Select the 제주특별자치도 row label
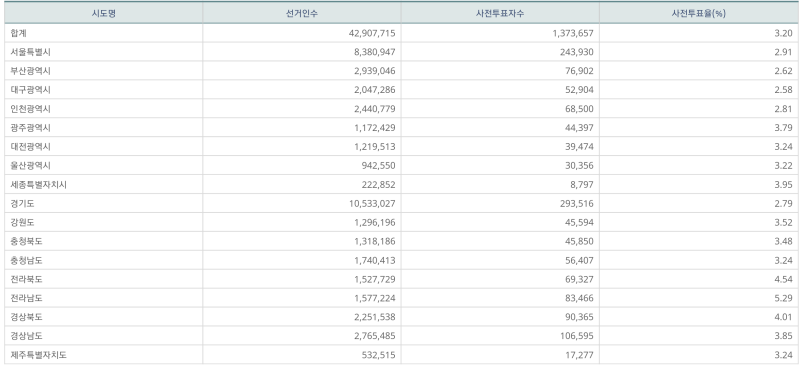Screen dimensions: 800x369 pos(39,355)
